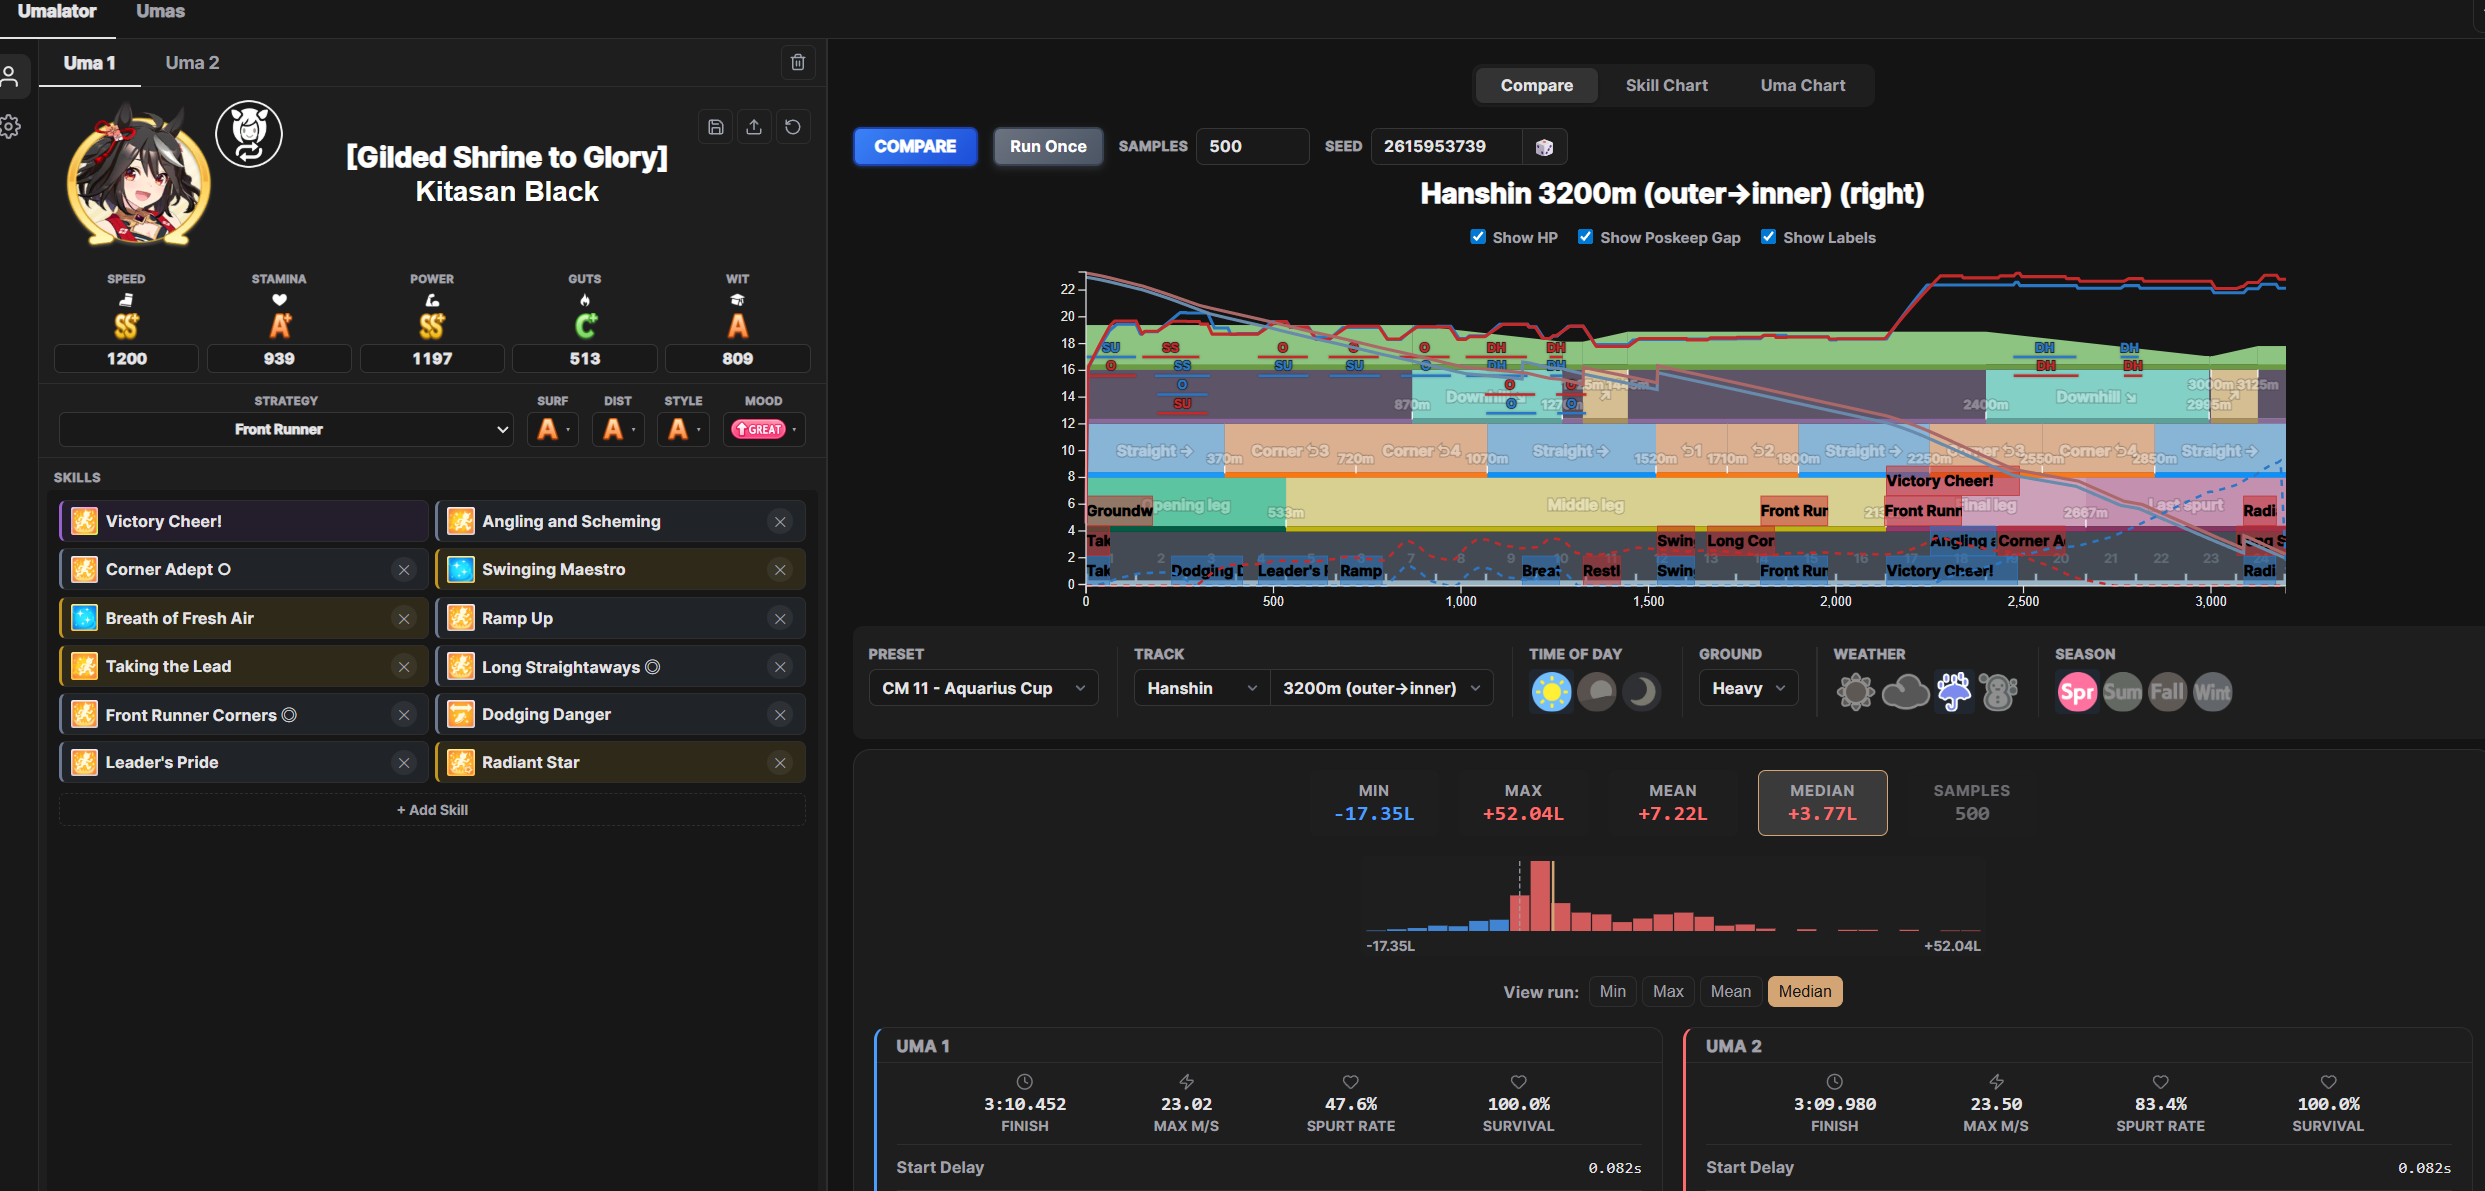Image resolution: width=2485 pixels, height=1191 pixels.
Task: Remove the Swinging Maestro skill
Action: (x=780, y=570)
